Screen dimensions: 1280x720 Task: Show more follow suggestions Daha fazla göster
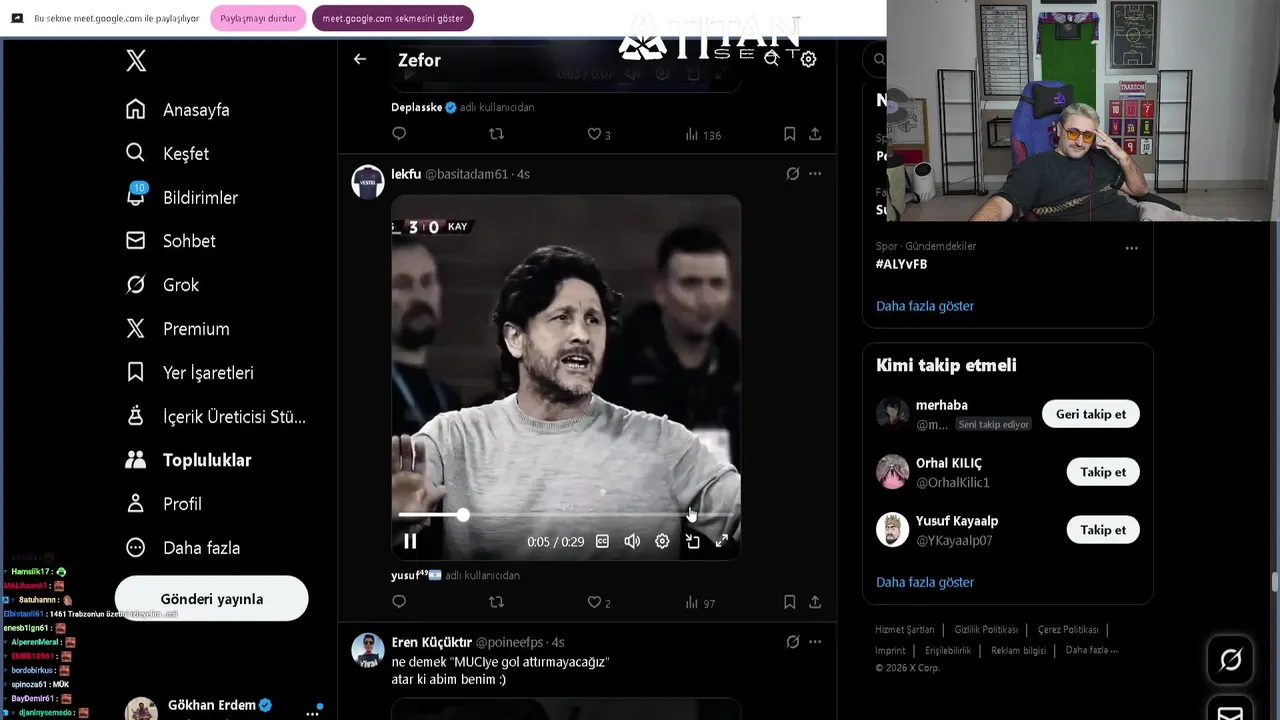point(925,582)
